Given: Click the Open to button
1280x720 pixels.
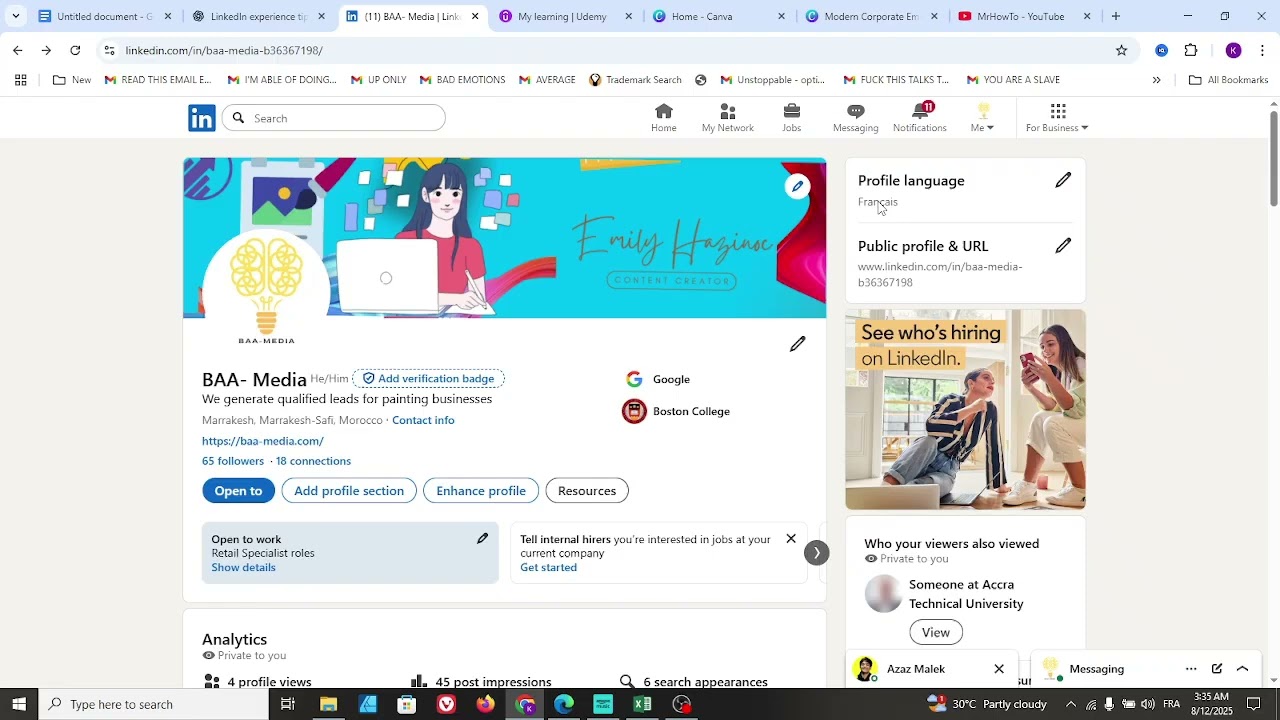Looking at the screenshot, I should 238,491.
